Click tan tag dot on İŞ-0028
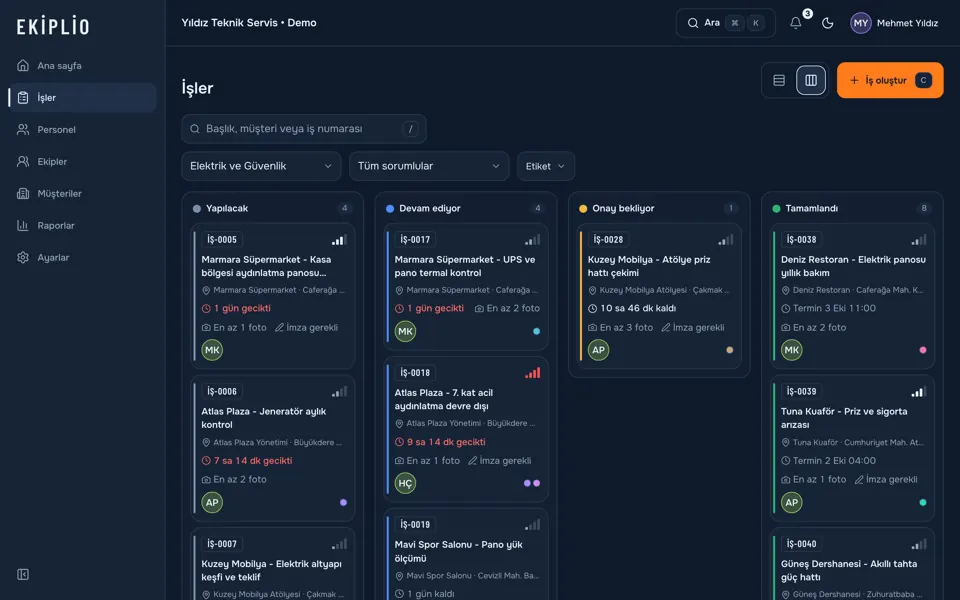 (730, 350)
